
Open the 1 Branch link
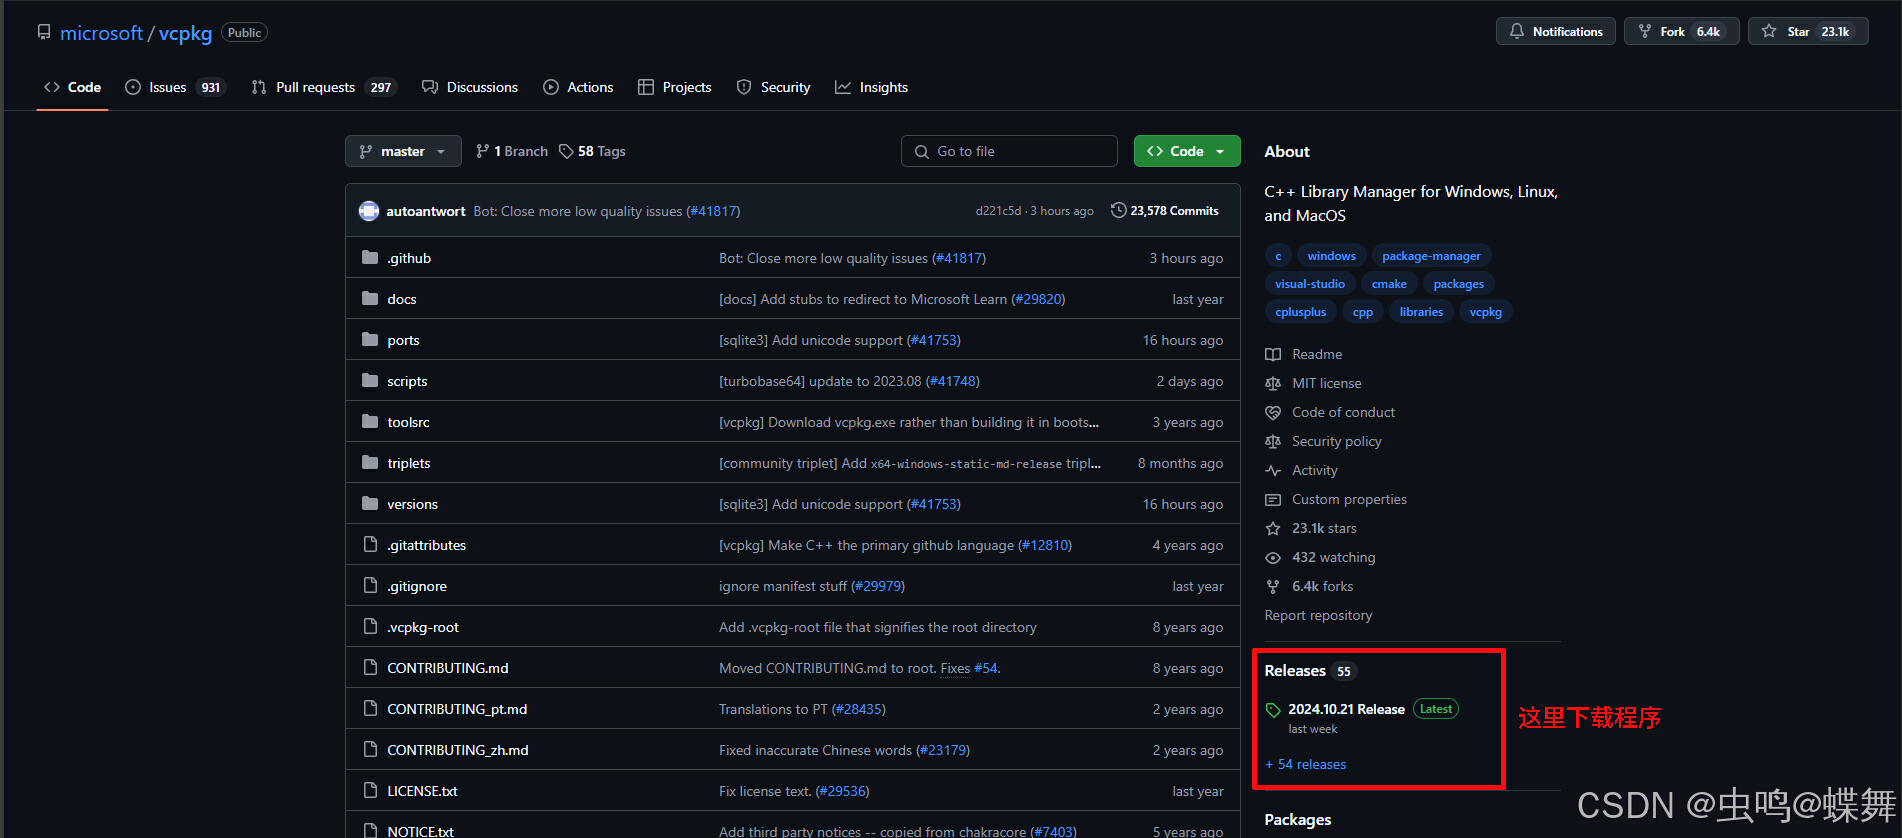[x=512, y=151]
